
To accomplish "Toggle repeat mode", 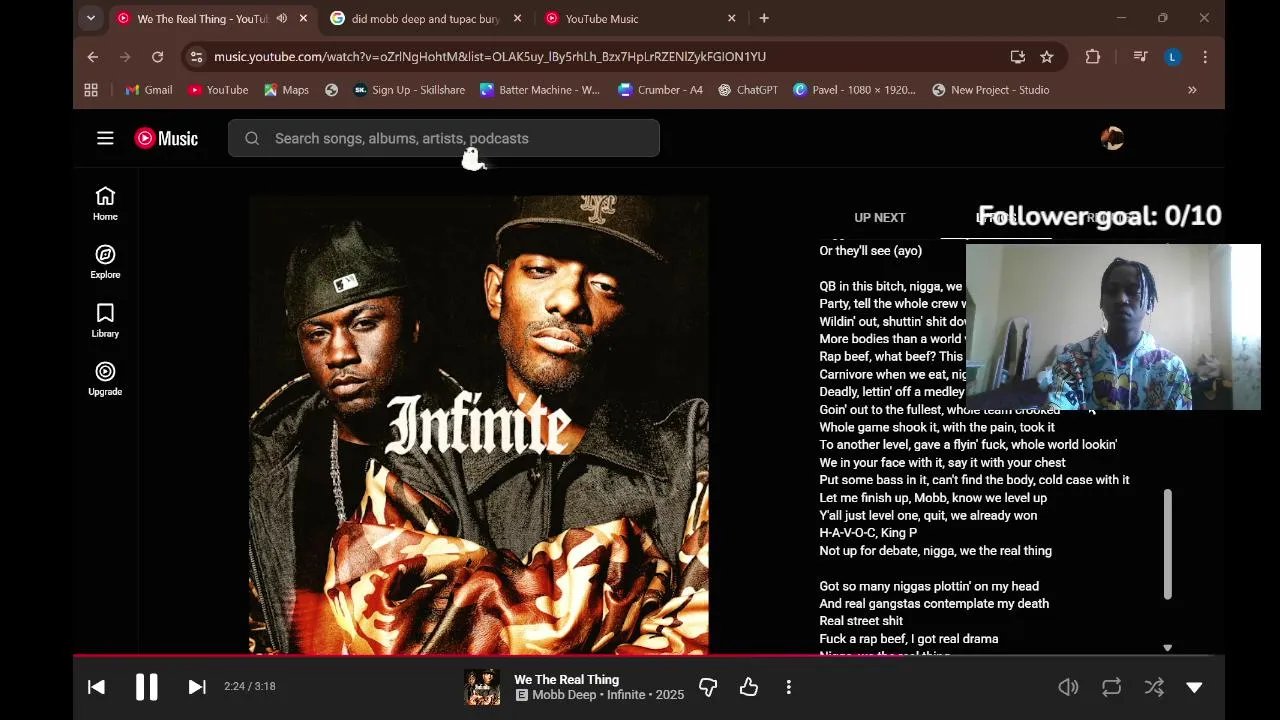I will coord(1111,687).
